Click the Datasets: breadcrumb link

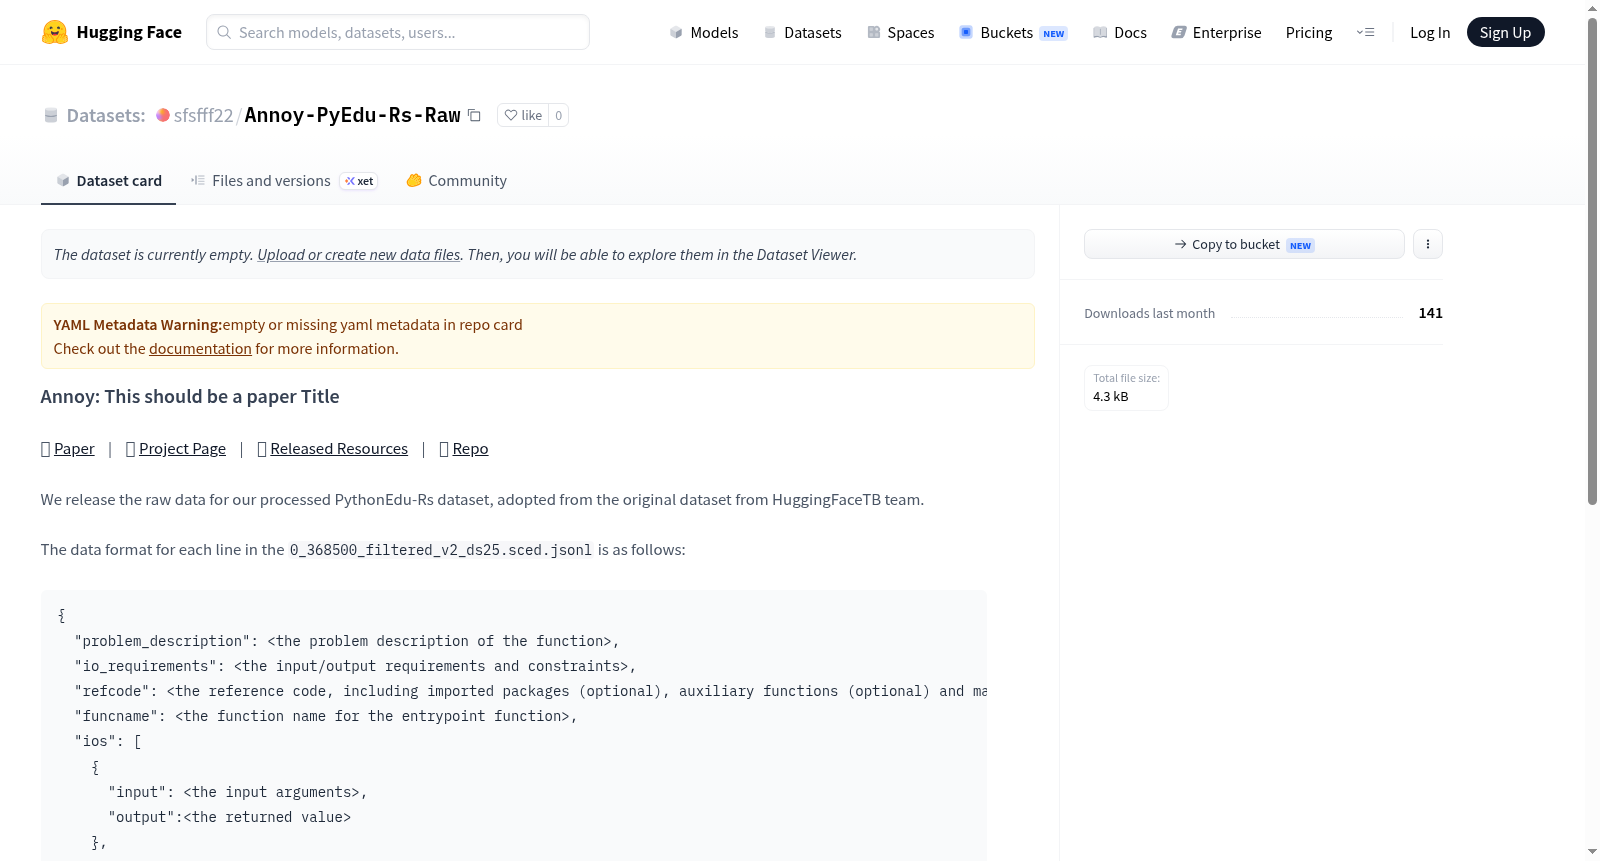pyautogui.click(x=106, y=115)
